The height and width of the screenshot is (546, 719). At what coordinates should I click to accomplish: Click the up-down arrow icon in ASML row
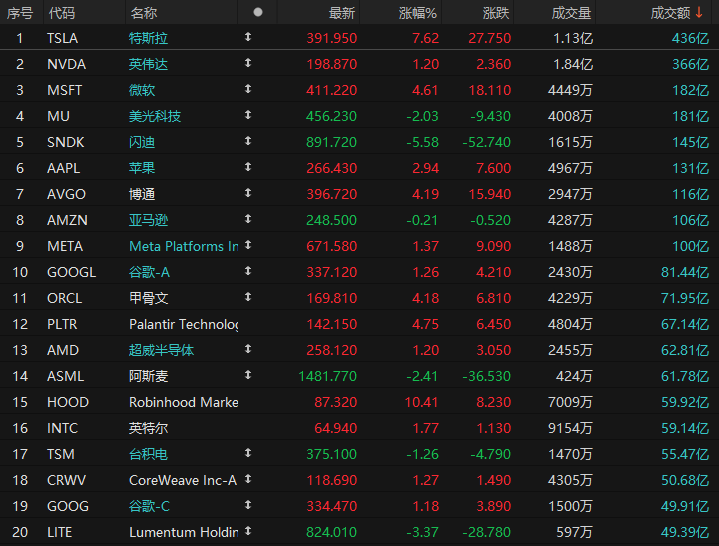click(248, 375)
